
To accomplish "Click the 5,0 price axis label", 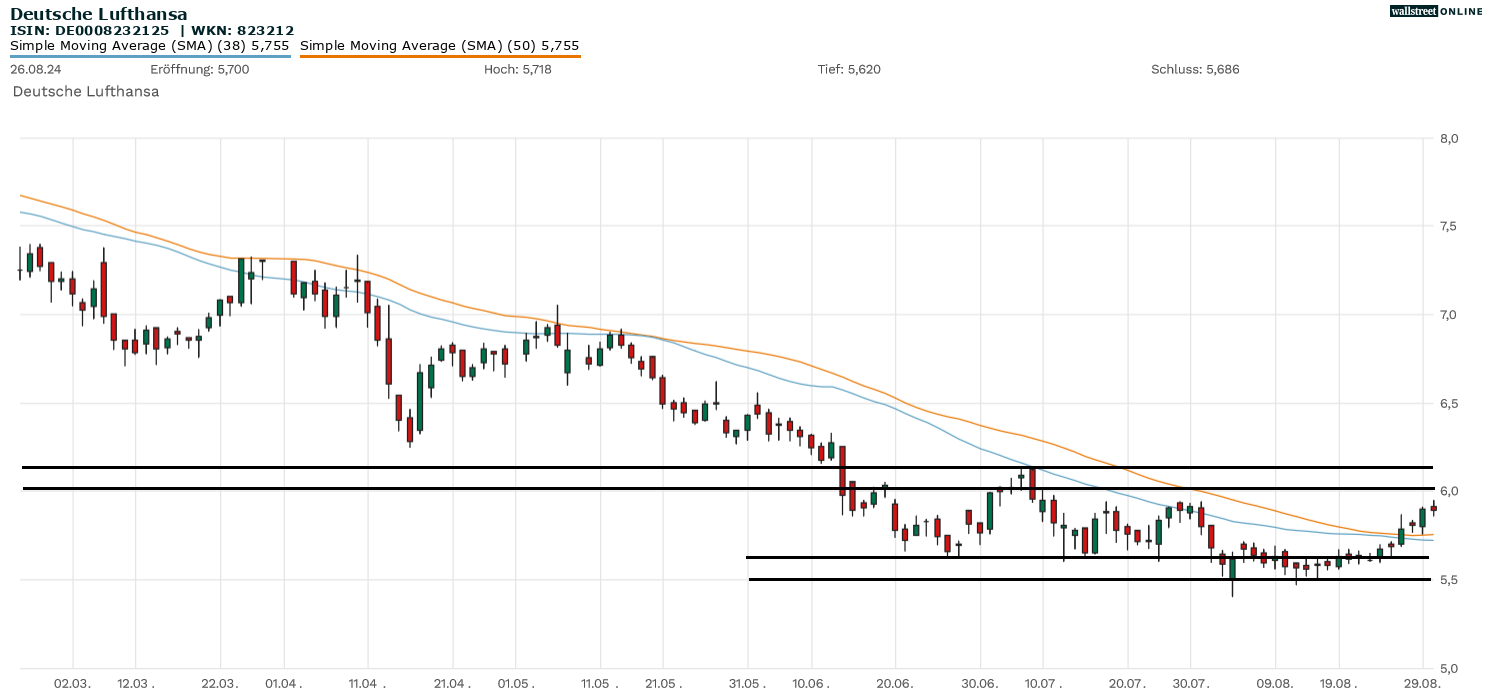I will point(1449,668).
